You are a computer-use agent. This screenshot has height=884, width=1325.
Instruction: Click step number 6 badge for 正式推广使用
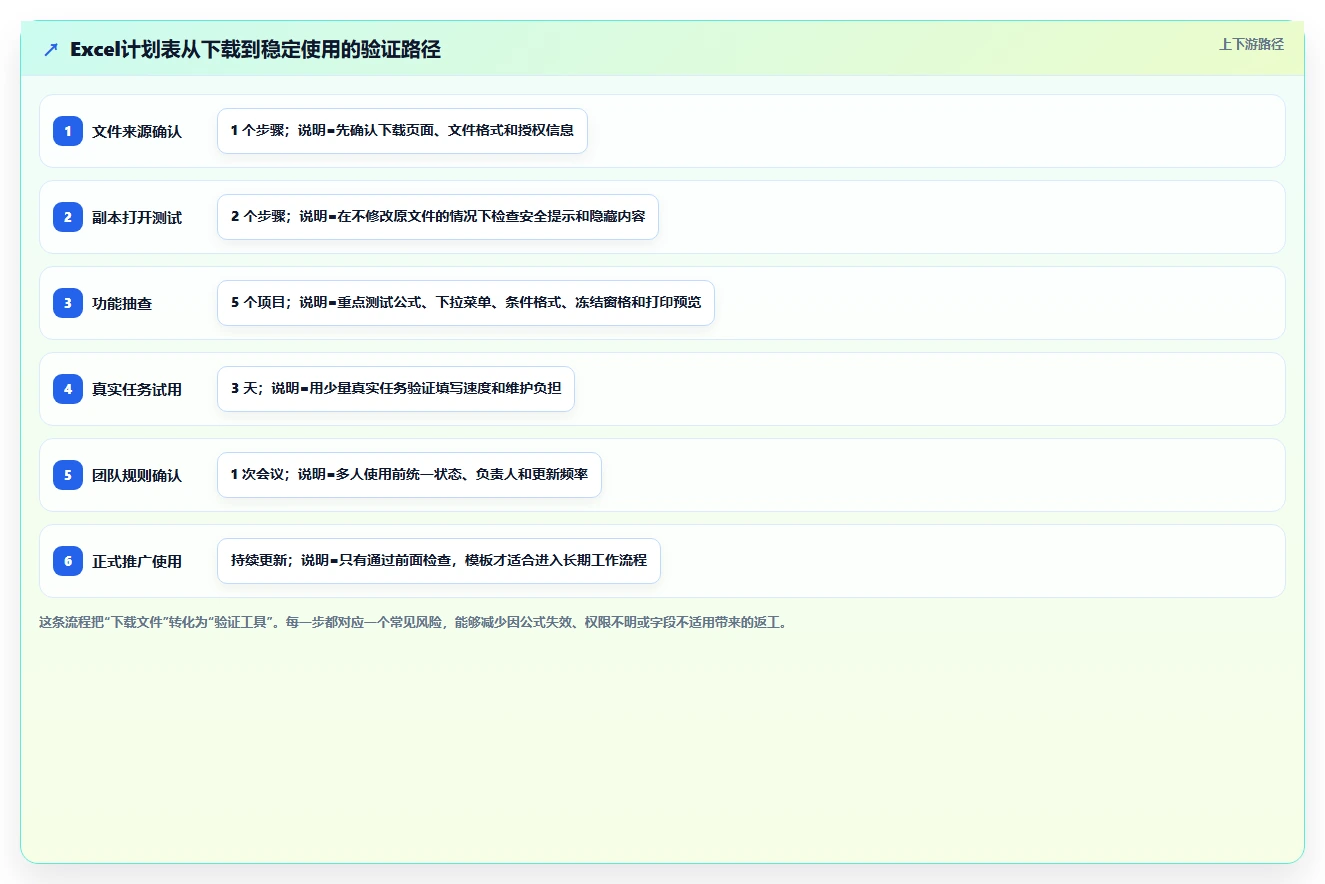[x=68, y=560]
